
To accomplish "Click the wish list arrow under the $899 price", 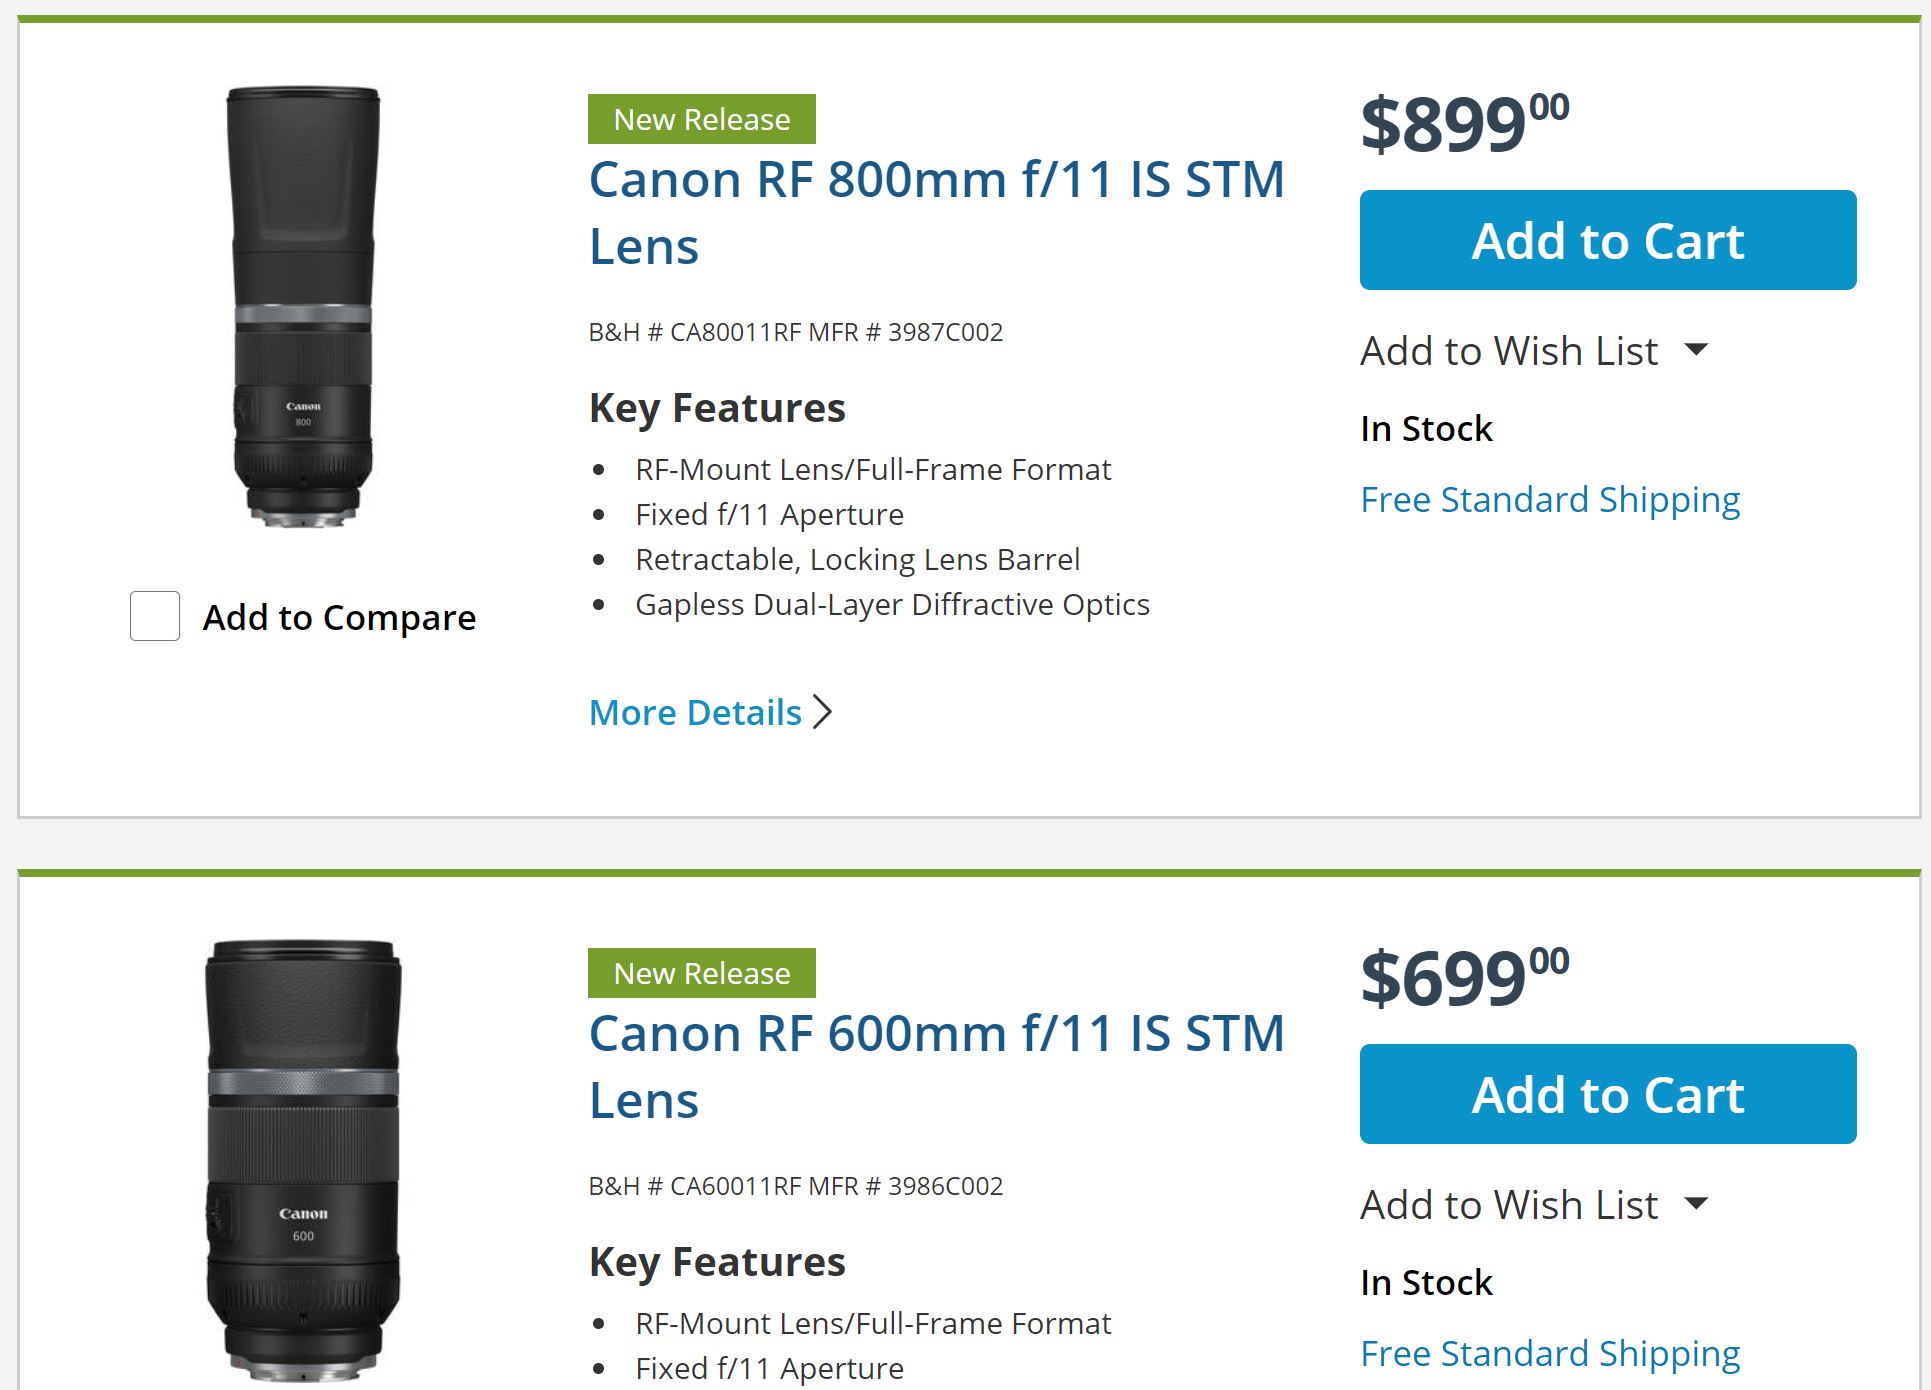I will point(1696,350).
